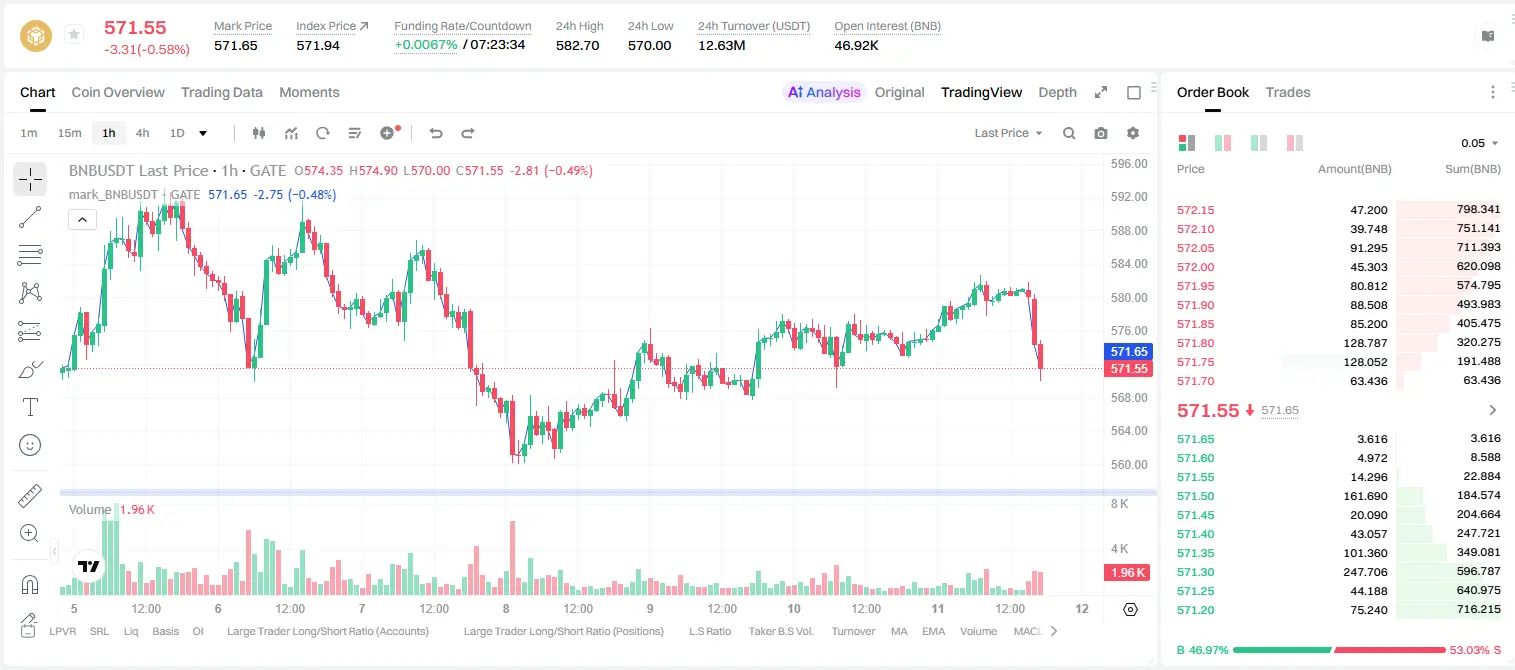Select the 571.50 bid price row
Viewport: 1515px width, 670px height.
pyautogui.click(x=1338, y=496)
